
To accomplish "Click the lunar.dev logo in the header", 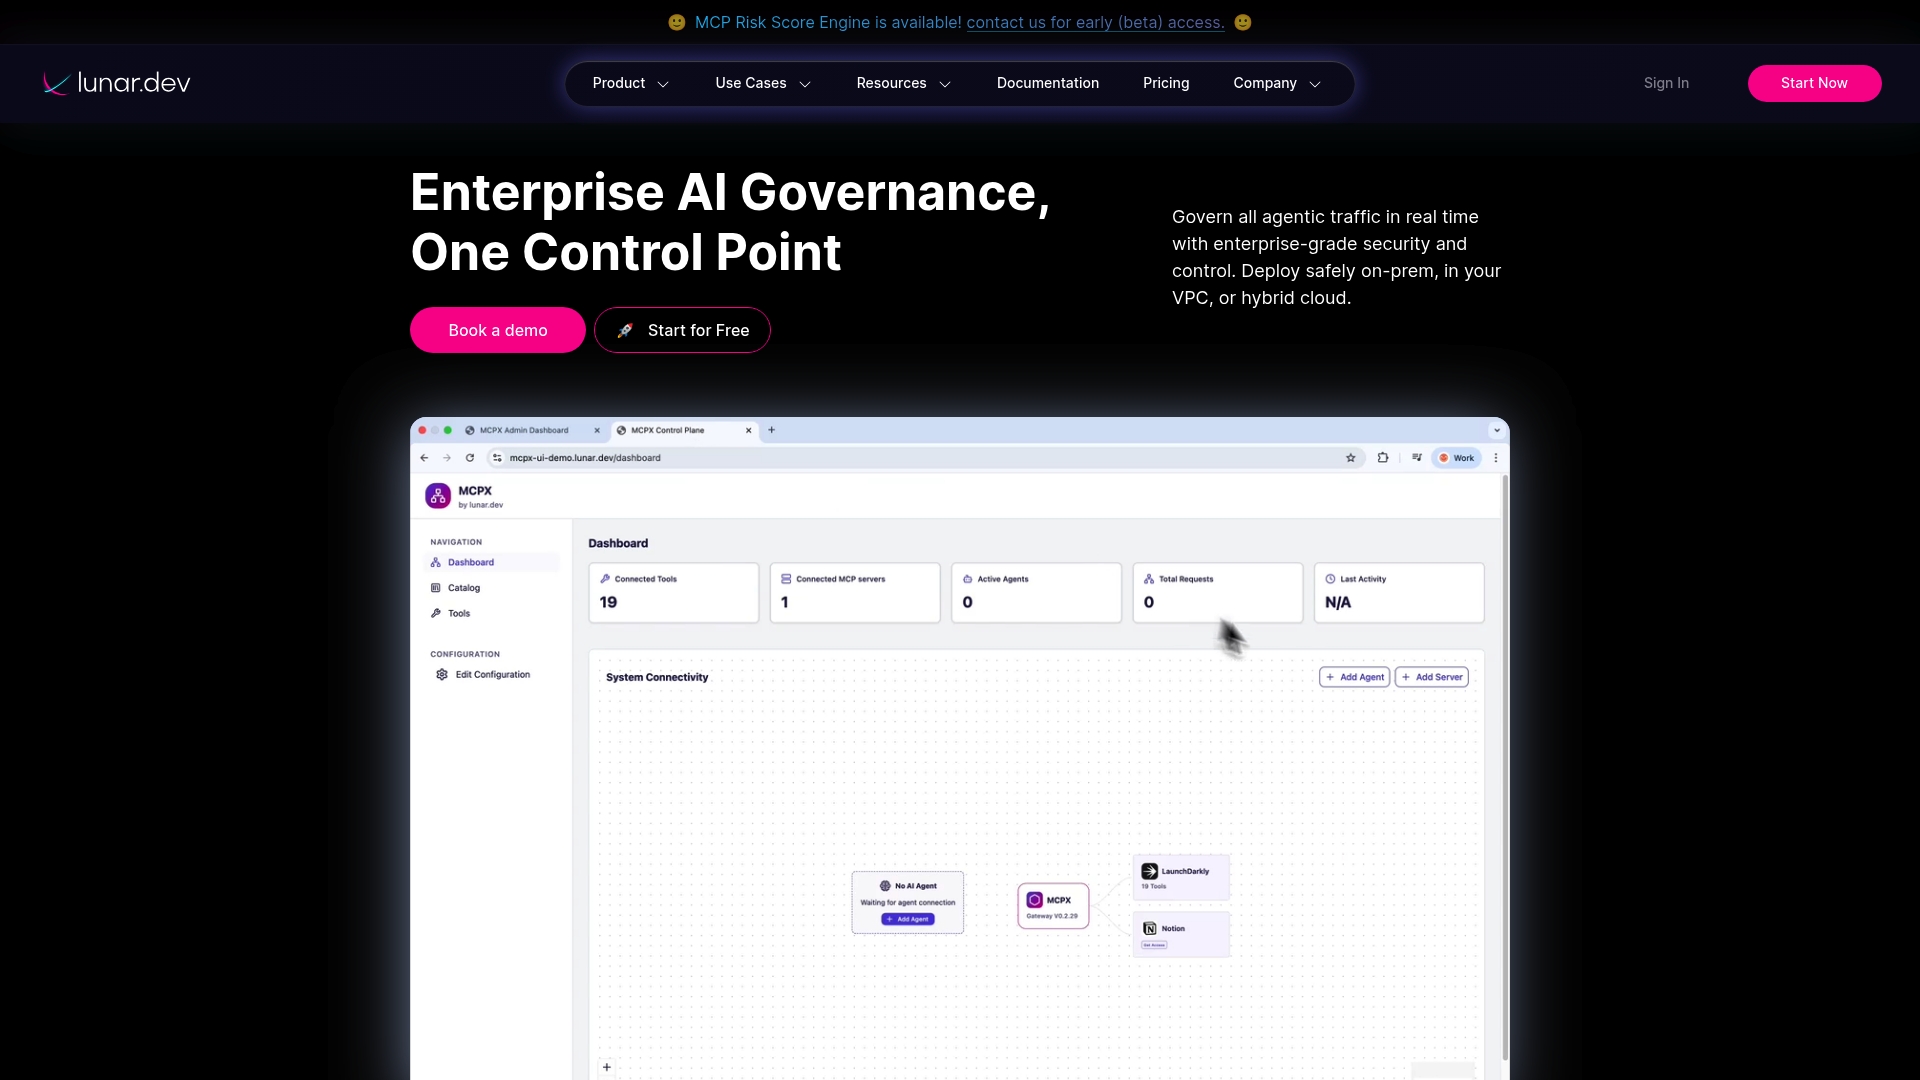I will [x=115, y=83].
